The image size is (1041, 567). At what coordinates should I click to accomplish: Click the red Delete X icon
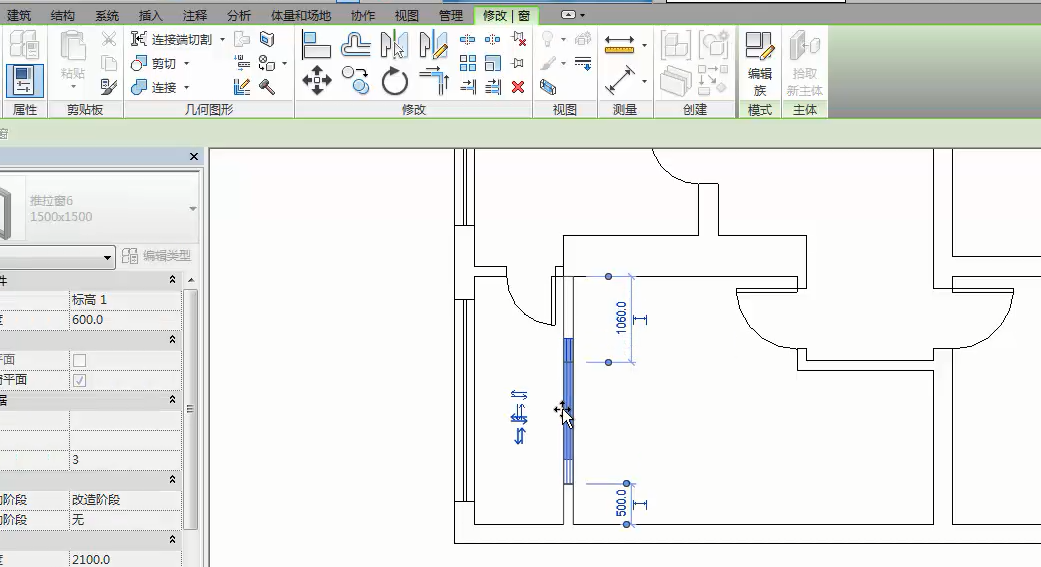518,87
